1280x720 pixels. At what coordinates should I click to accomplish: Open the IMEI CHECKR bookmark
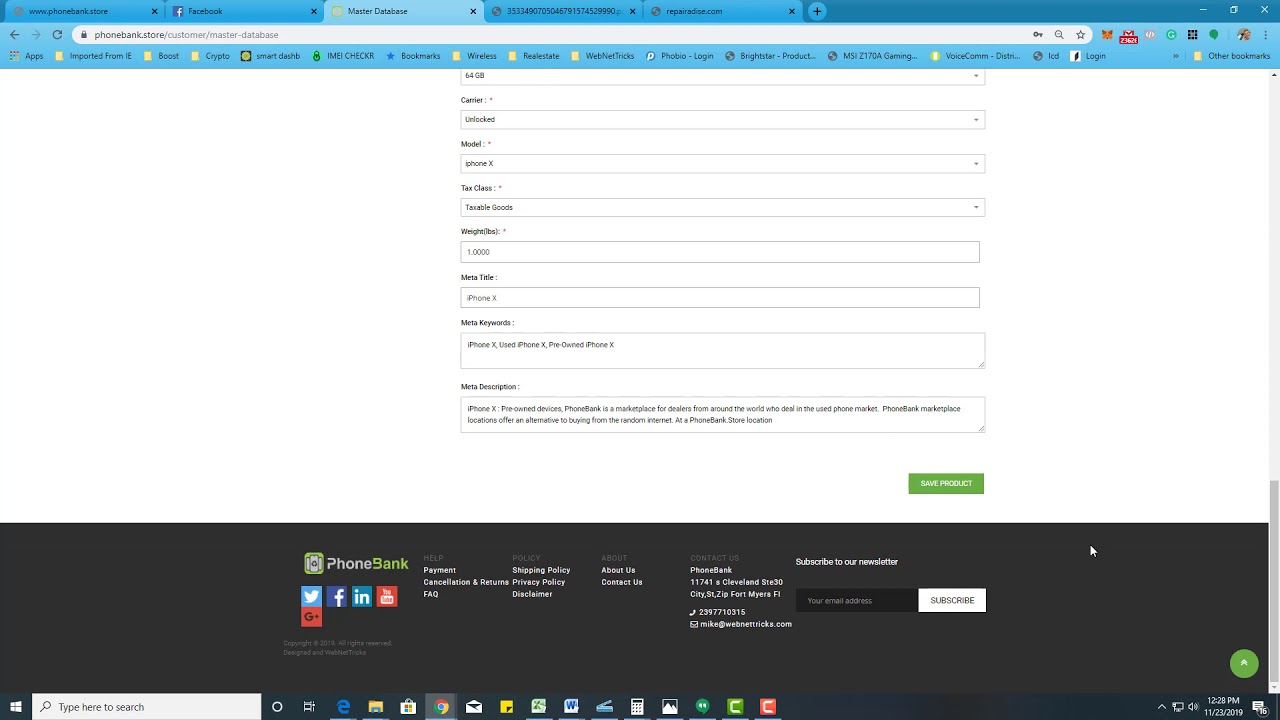coord(343,56)
